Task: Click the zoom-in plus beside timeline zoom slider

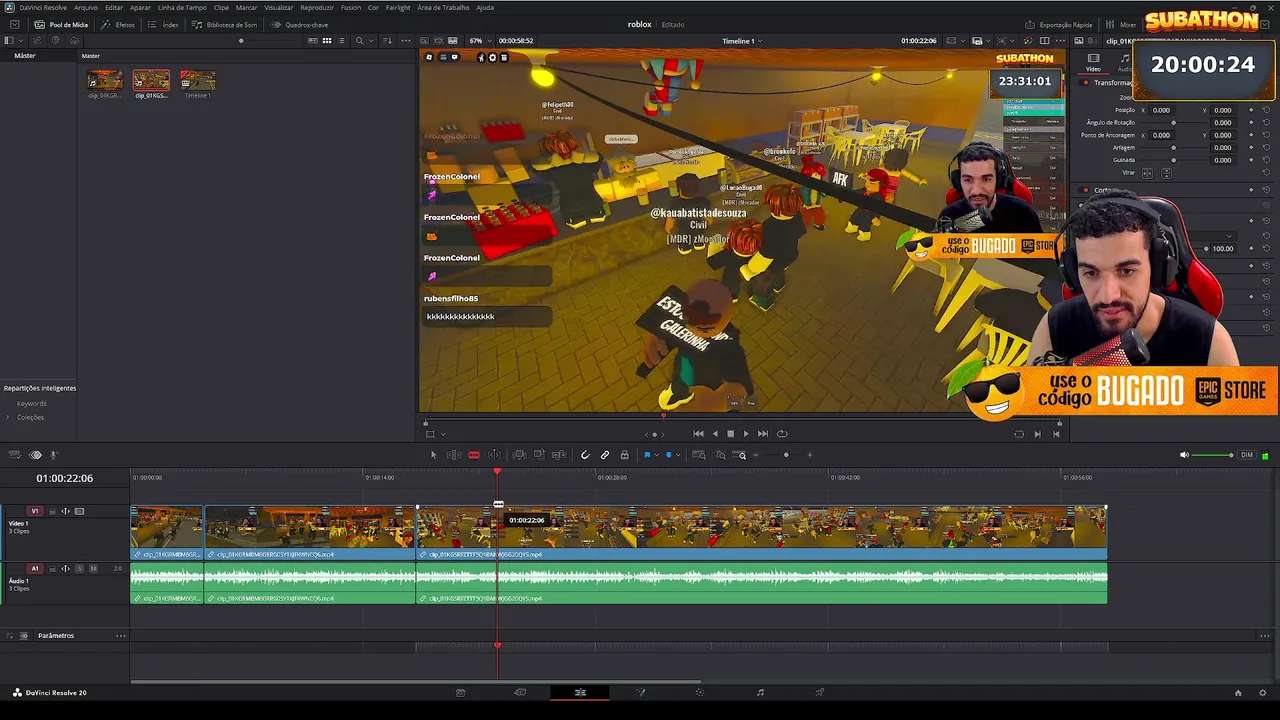Action: coord(810,455)
